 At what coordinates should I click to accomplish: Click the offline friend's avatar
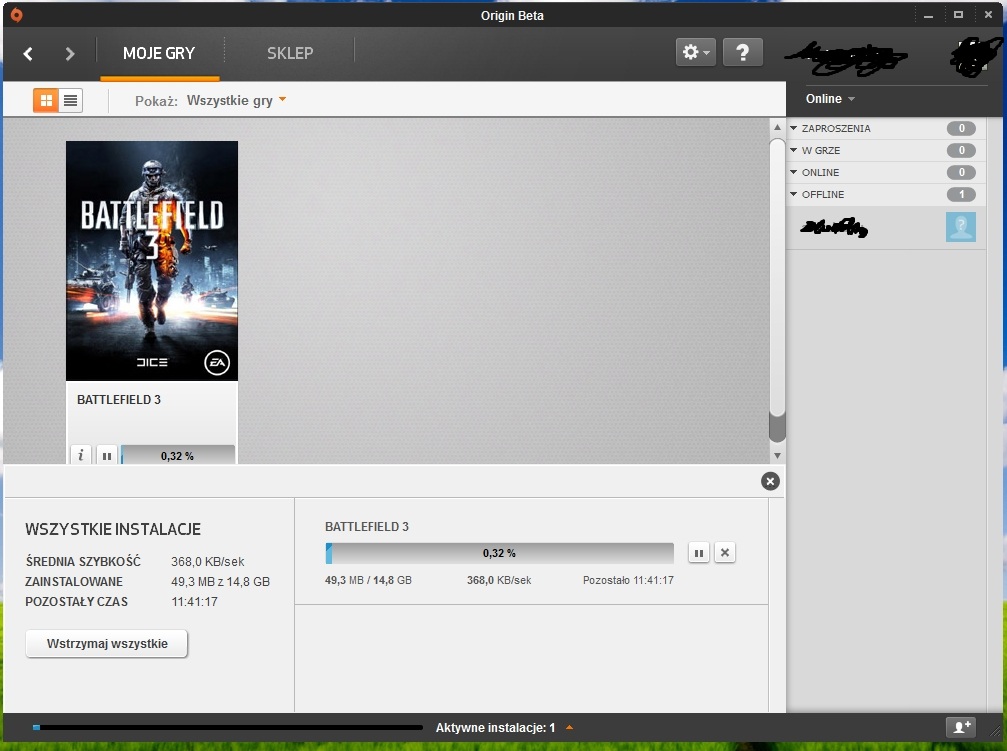pyautogui.click(x=961, y=227)
